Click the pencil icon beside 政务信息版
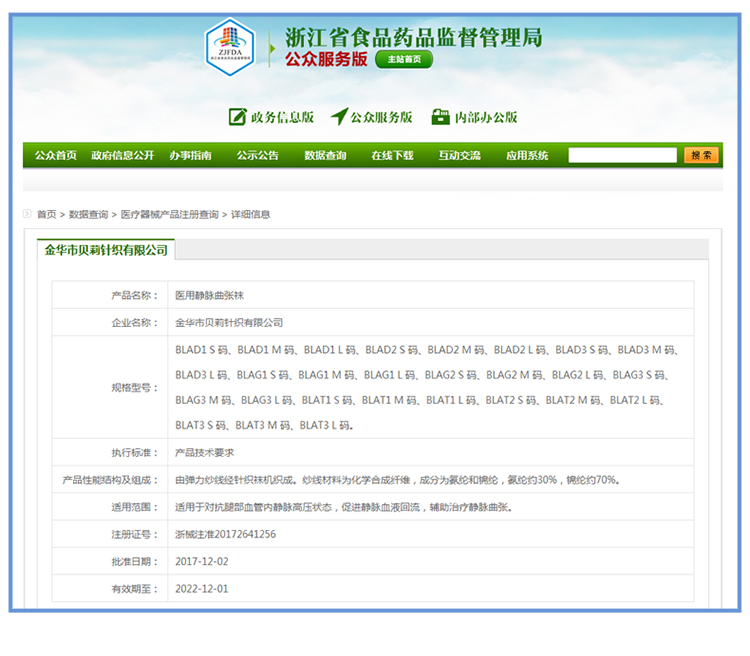 click(238, 117)
